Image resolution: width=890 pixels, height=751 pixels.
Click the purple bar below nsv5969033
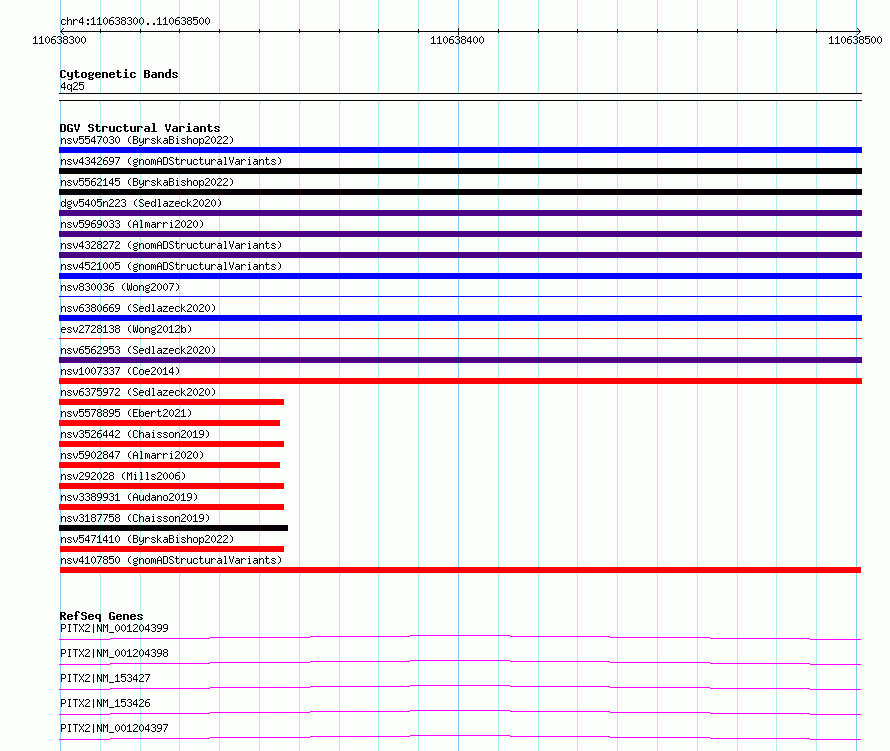point(460,234)
